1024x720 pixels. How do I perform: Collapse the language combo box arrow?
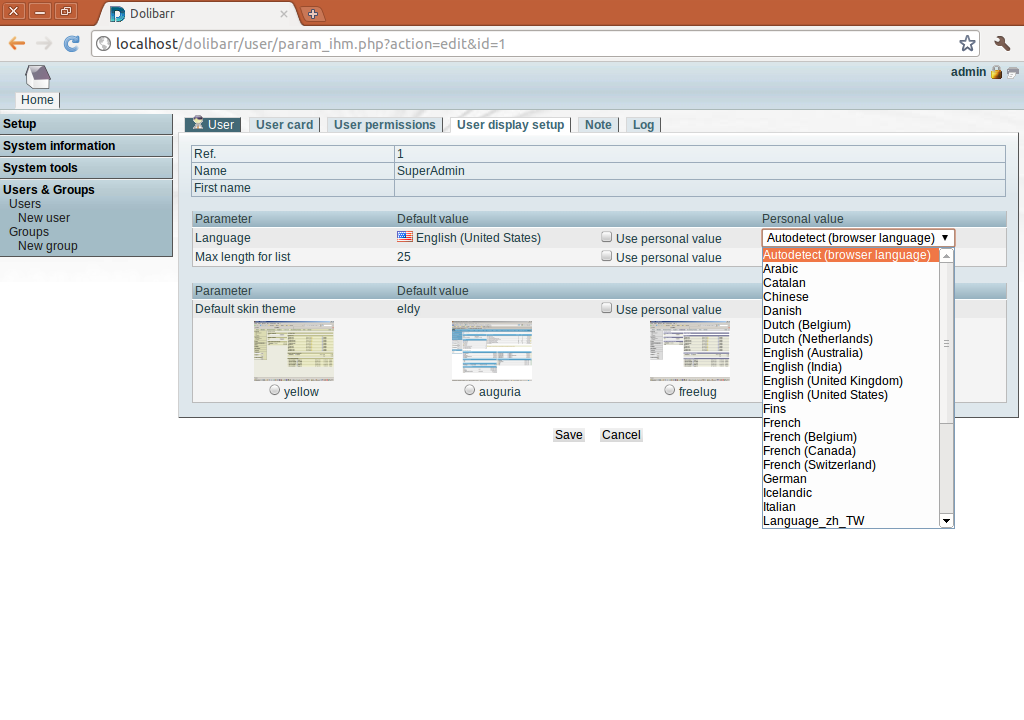click(945, 238)
